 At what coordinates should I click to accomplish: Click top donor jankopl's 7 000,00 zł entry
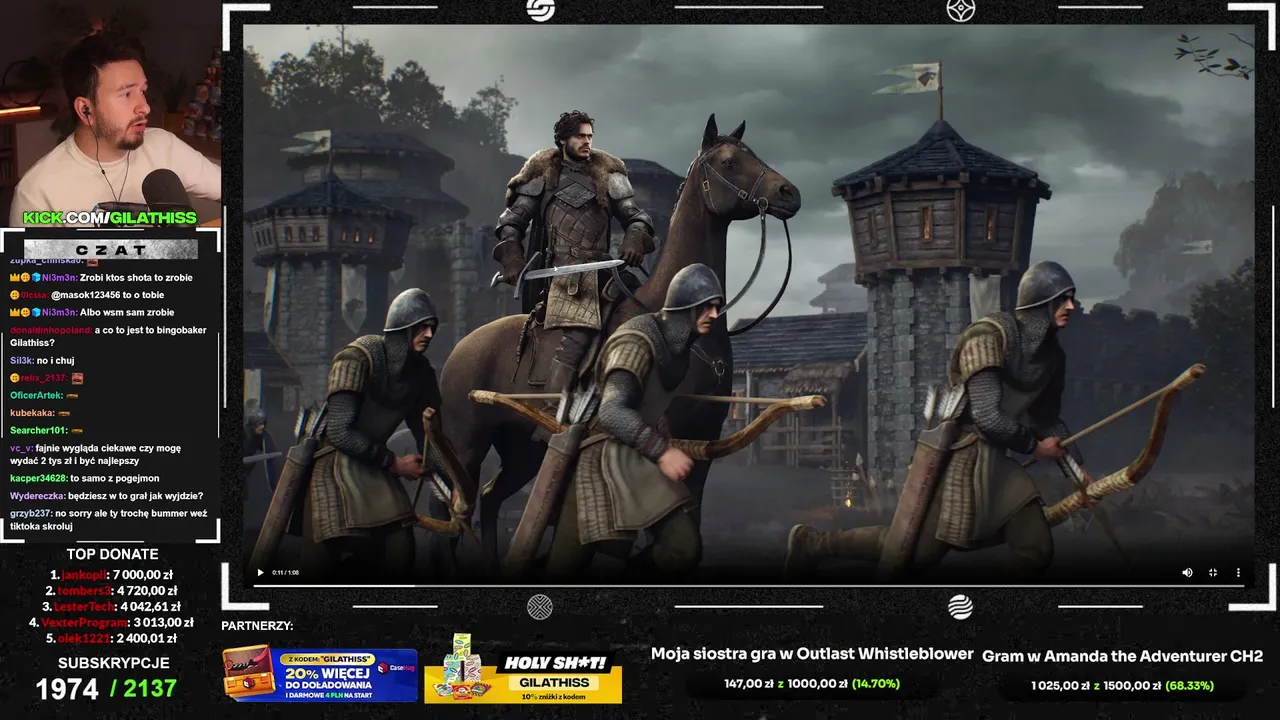click(112, 575)
